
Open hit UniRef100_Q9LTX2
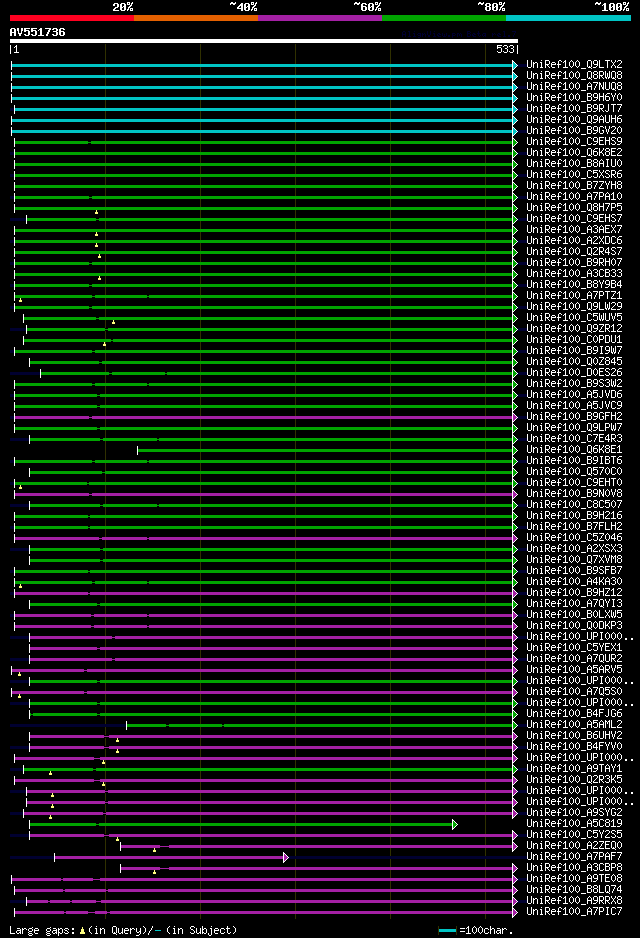(x=574, y=65)
